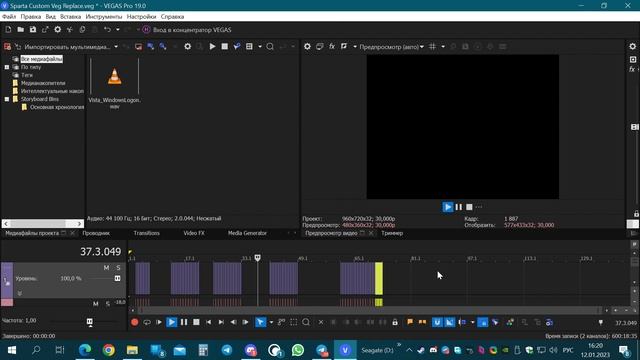Expand track 1 controls chevron
The image size is (640, 360).
[19, 293]
